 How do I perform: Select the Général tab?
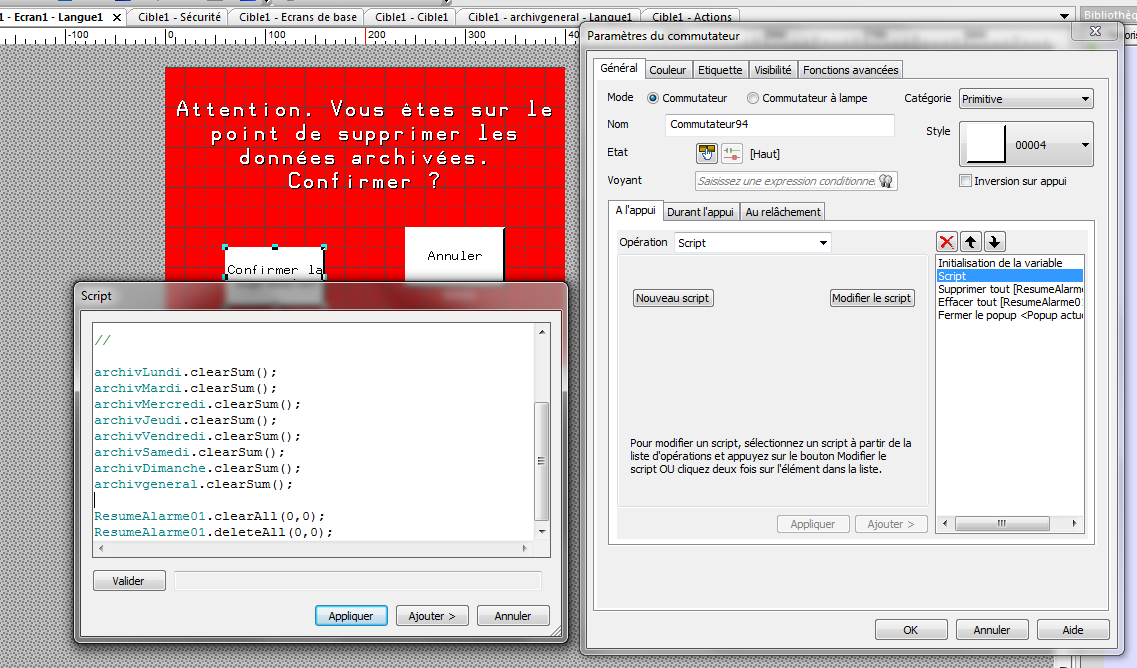pyautogui.click(x=619, y=68)
